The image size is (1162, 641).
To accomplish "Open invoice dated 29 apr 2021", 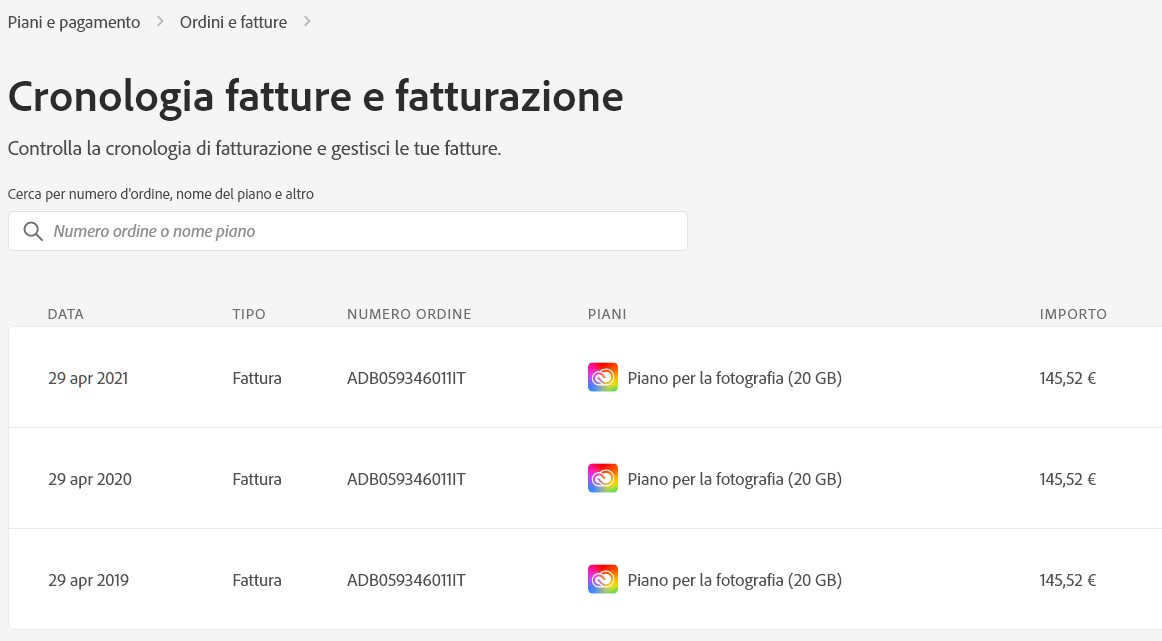I will (x=585, y=377).
